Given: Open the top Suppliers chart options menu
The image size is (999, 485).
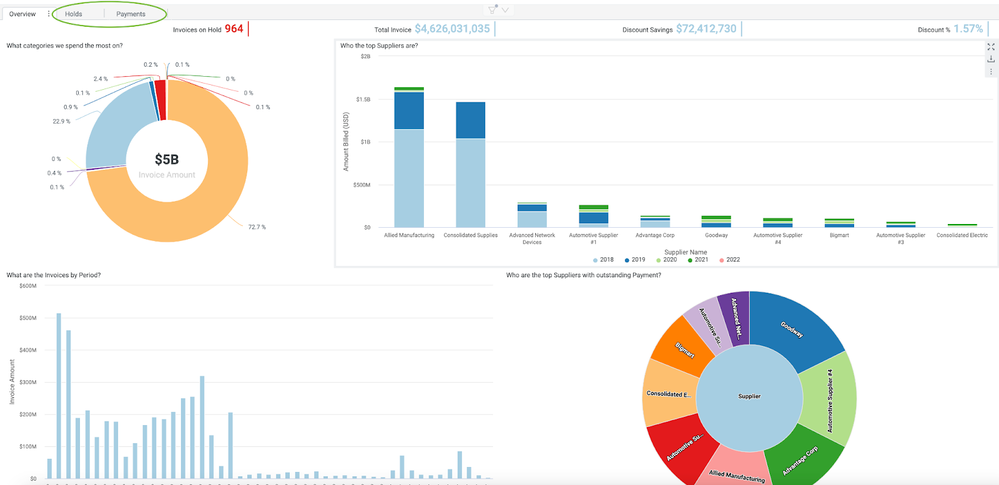Looking at the screenshot, I should point(991,71).
